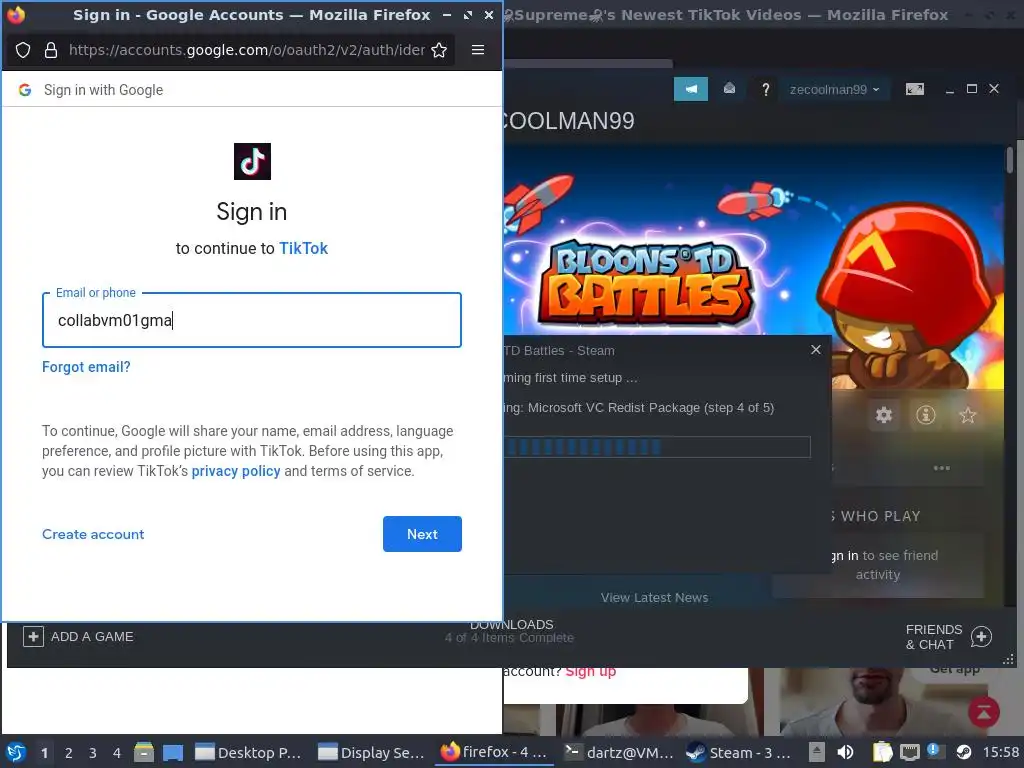Image resolution: width=1024 pixels, height=768 pixels.
Task: Click Steam window resize grip icon
Action: click(1009, 660)
